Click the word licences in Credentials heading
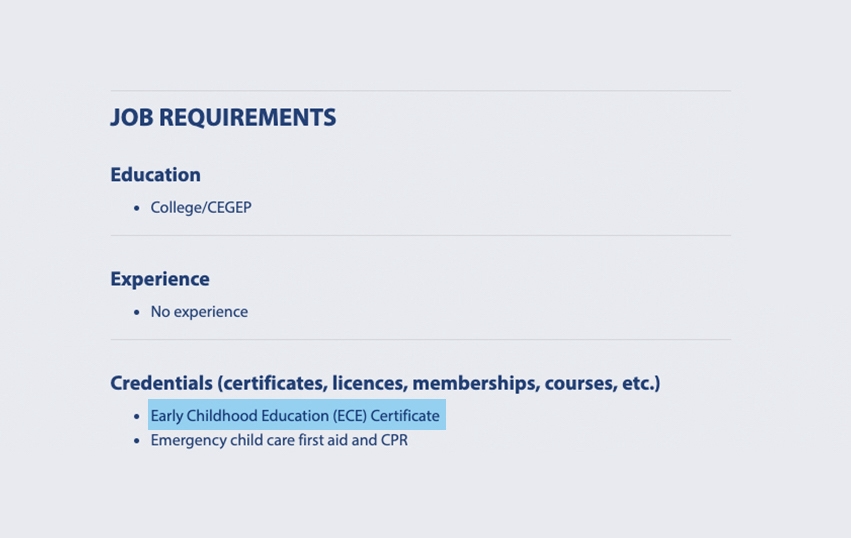This screenshot has height=538, width=851. pos(367,383)
